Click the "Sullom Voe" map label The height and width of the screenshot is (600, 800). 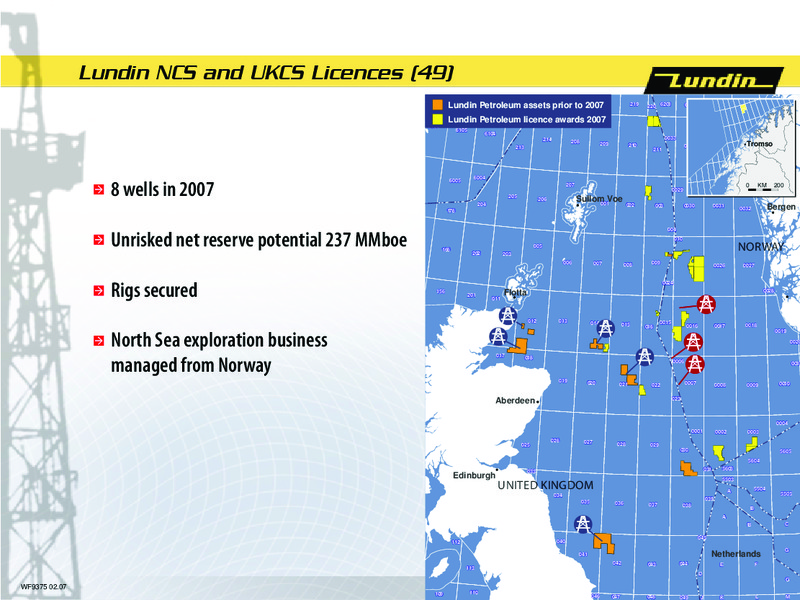coord(599,199)
